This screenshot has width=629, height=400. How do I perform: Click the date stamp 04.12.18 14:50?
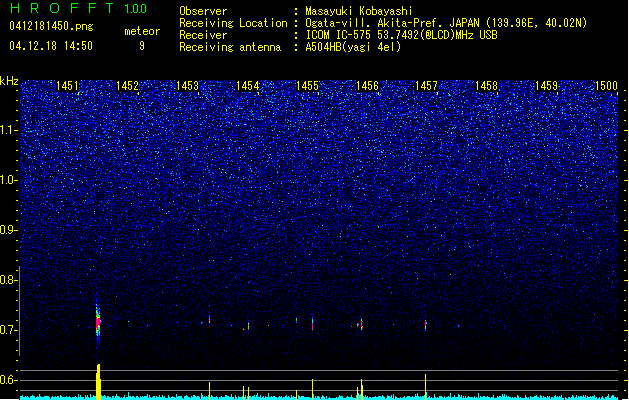(x=51, y=46)
